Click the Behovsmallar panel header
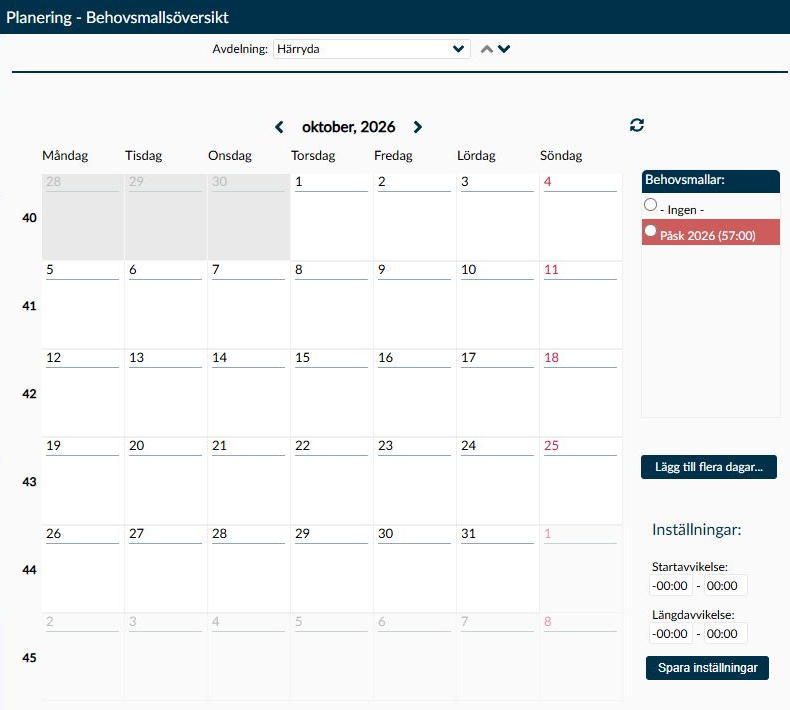This screenshot has width=790, height=710. (710, 181)
